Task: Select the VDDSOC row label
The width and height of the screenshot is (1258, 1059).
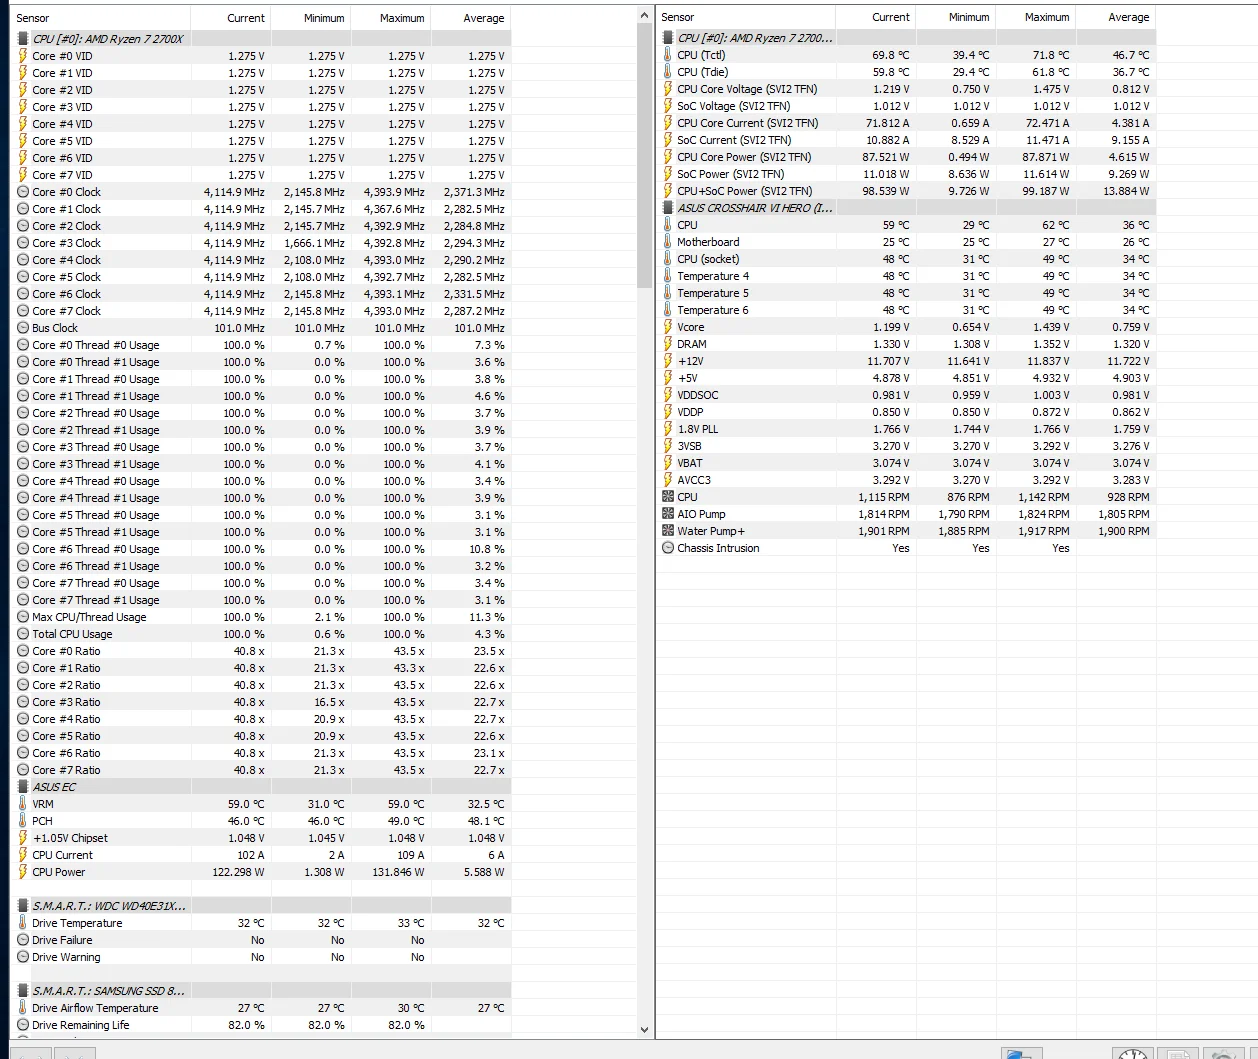Action: click(x=697, y=395)
